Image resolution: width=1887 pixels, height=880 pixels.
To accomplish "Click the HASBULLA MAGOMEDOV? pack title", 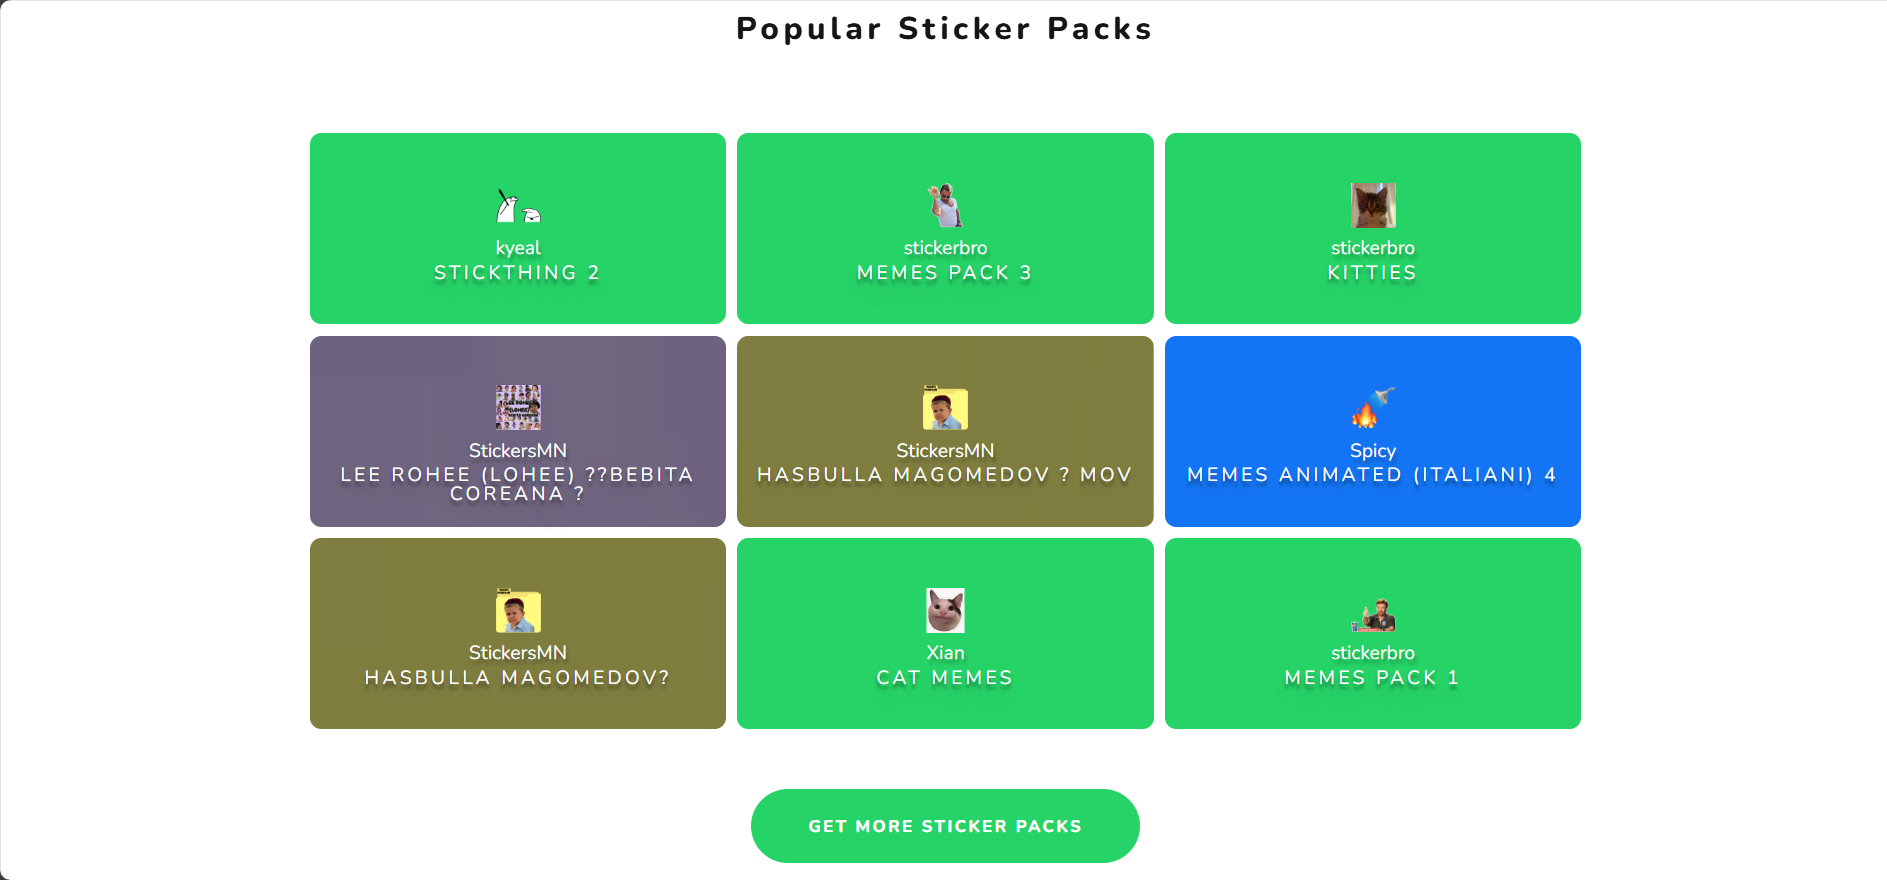I will [517, 678].
